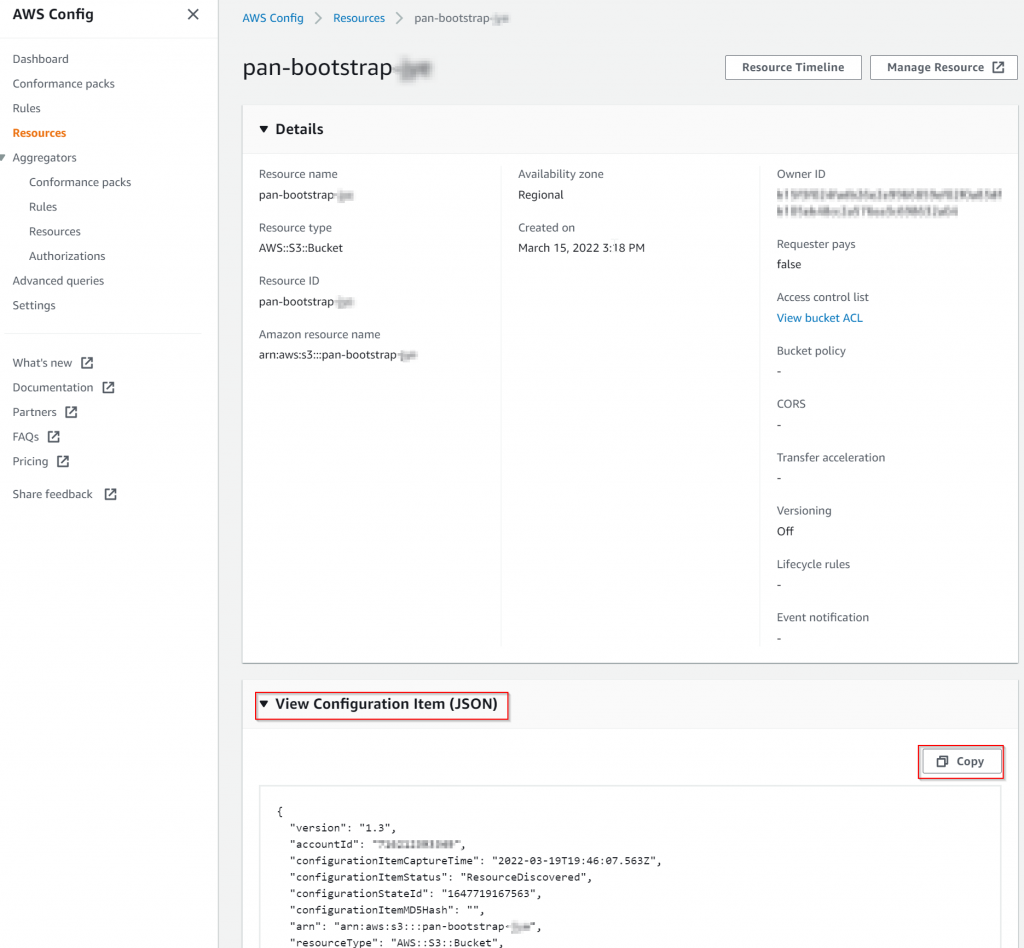
Task: Select the Amazon resource name ARN value
Action: click(x=338, y=355)
